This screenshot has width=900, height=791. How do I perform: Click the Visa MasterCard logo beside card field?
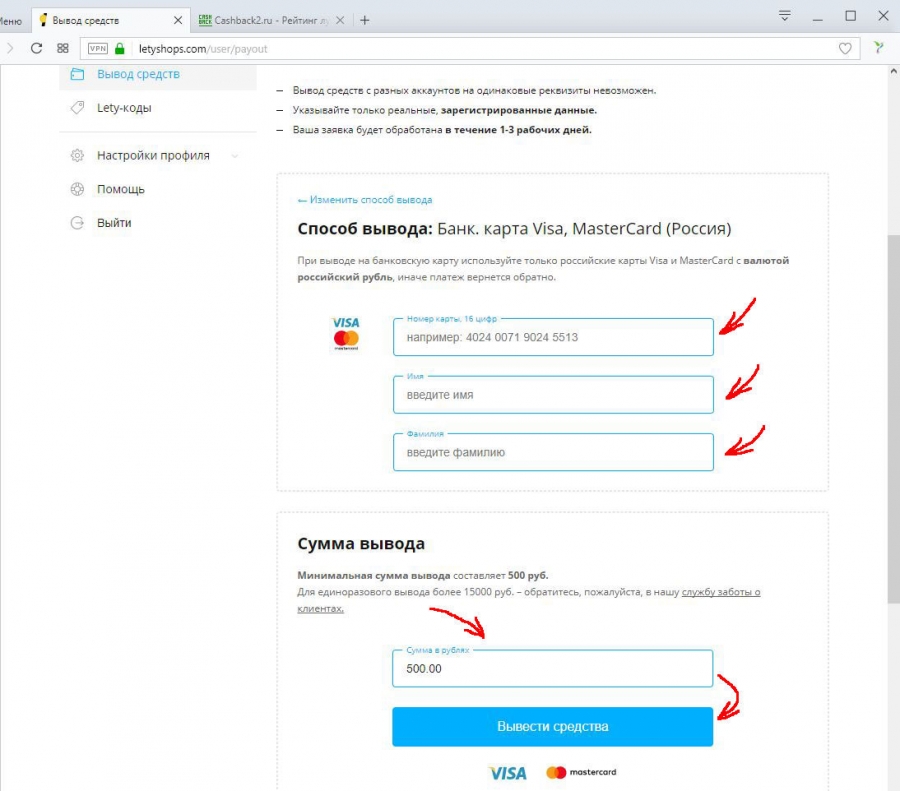tap(346, 333)
